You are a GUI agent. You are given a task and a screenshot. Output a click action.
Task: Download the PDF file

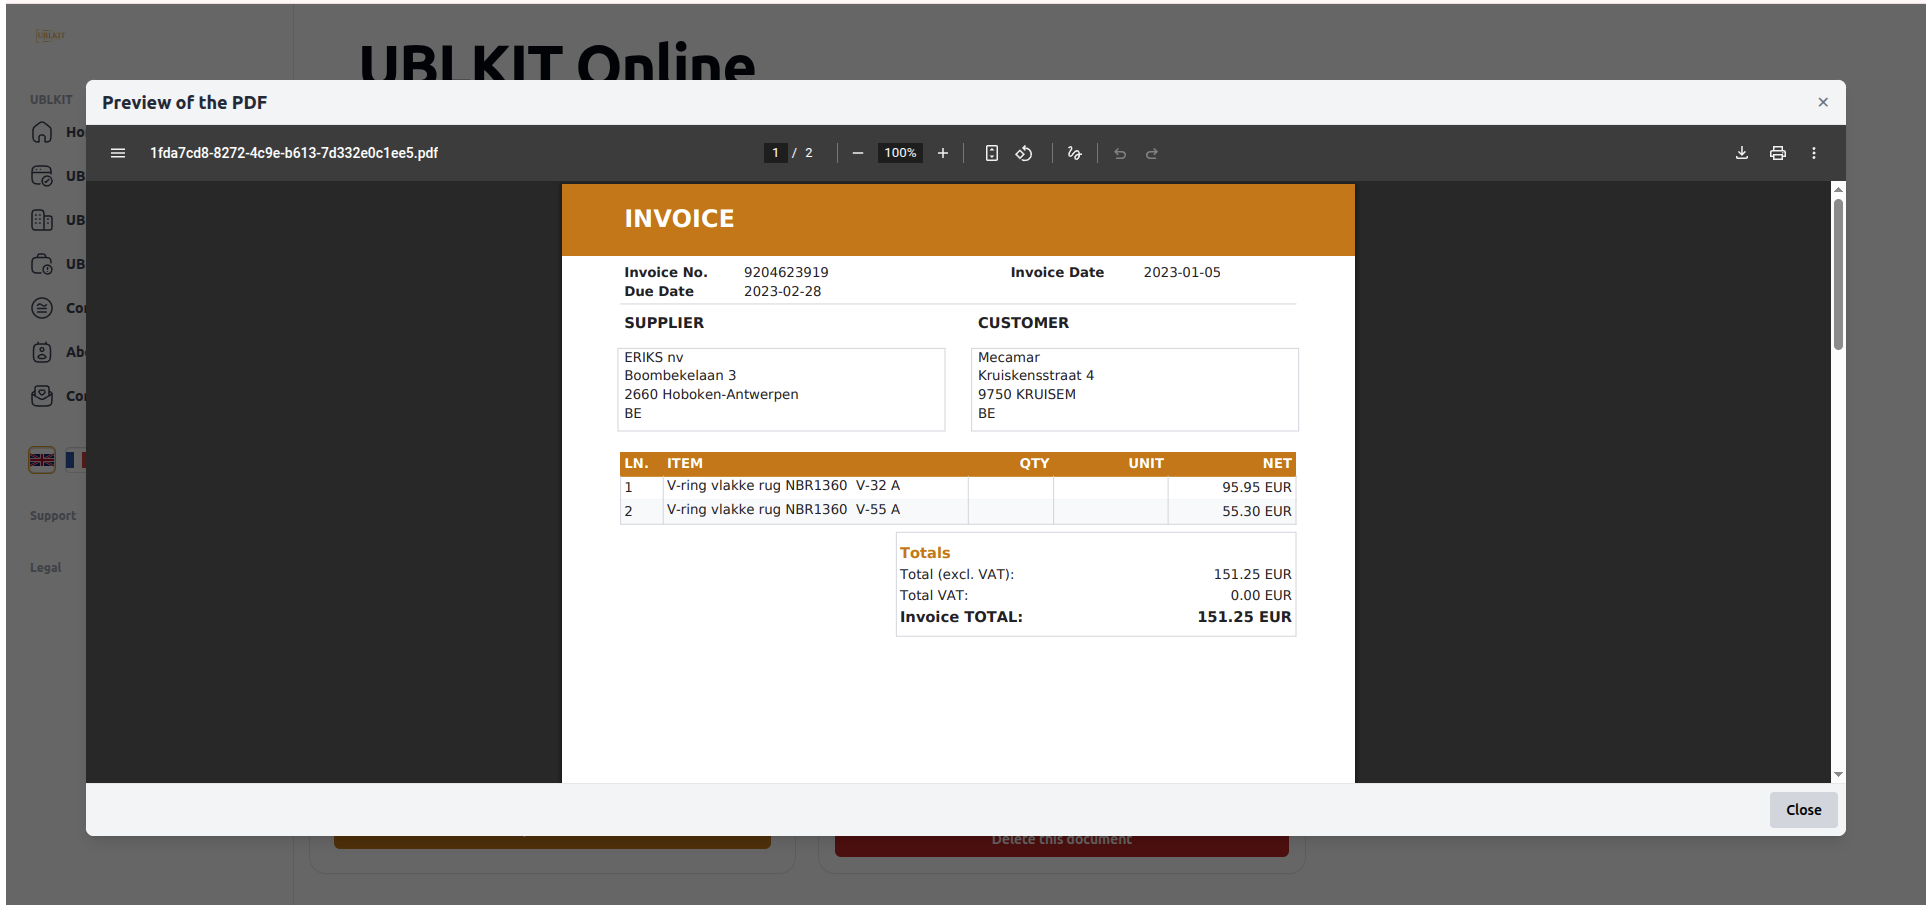(1741, 153)
